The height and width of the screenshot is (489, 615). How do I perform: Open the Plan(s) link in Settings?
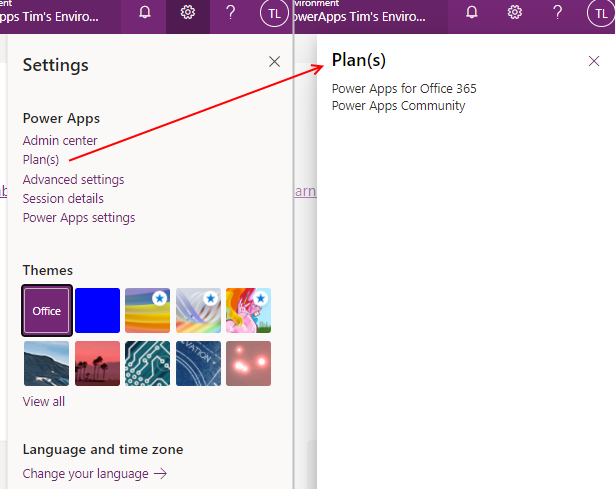(41, 160)
